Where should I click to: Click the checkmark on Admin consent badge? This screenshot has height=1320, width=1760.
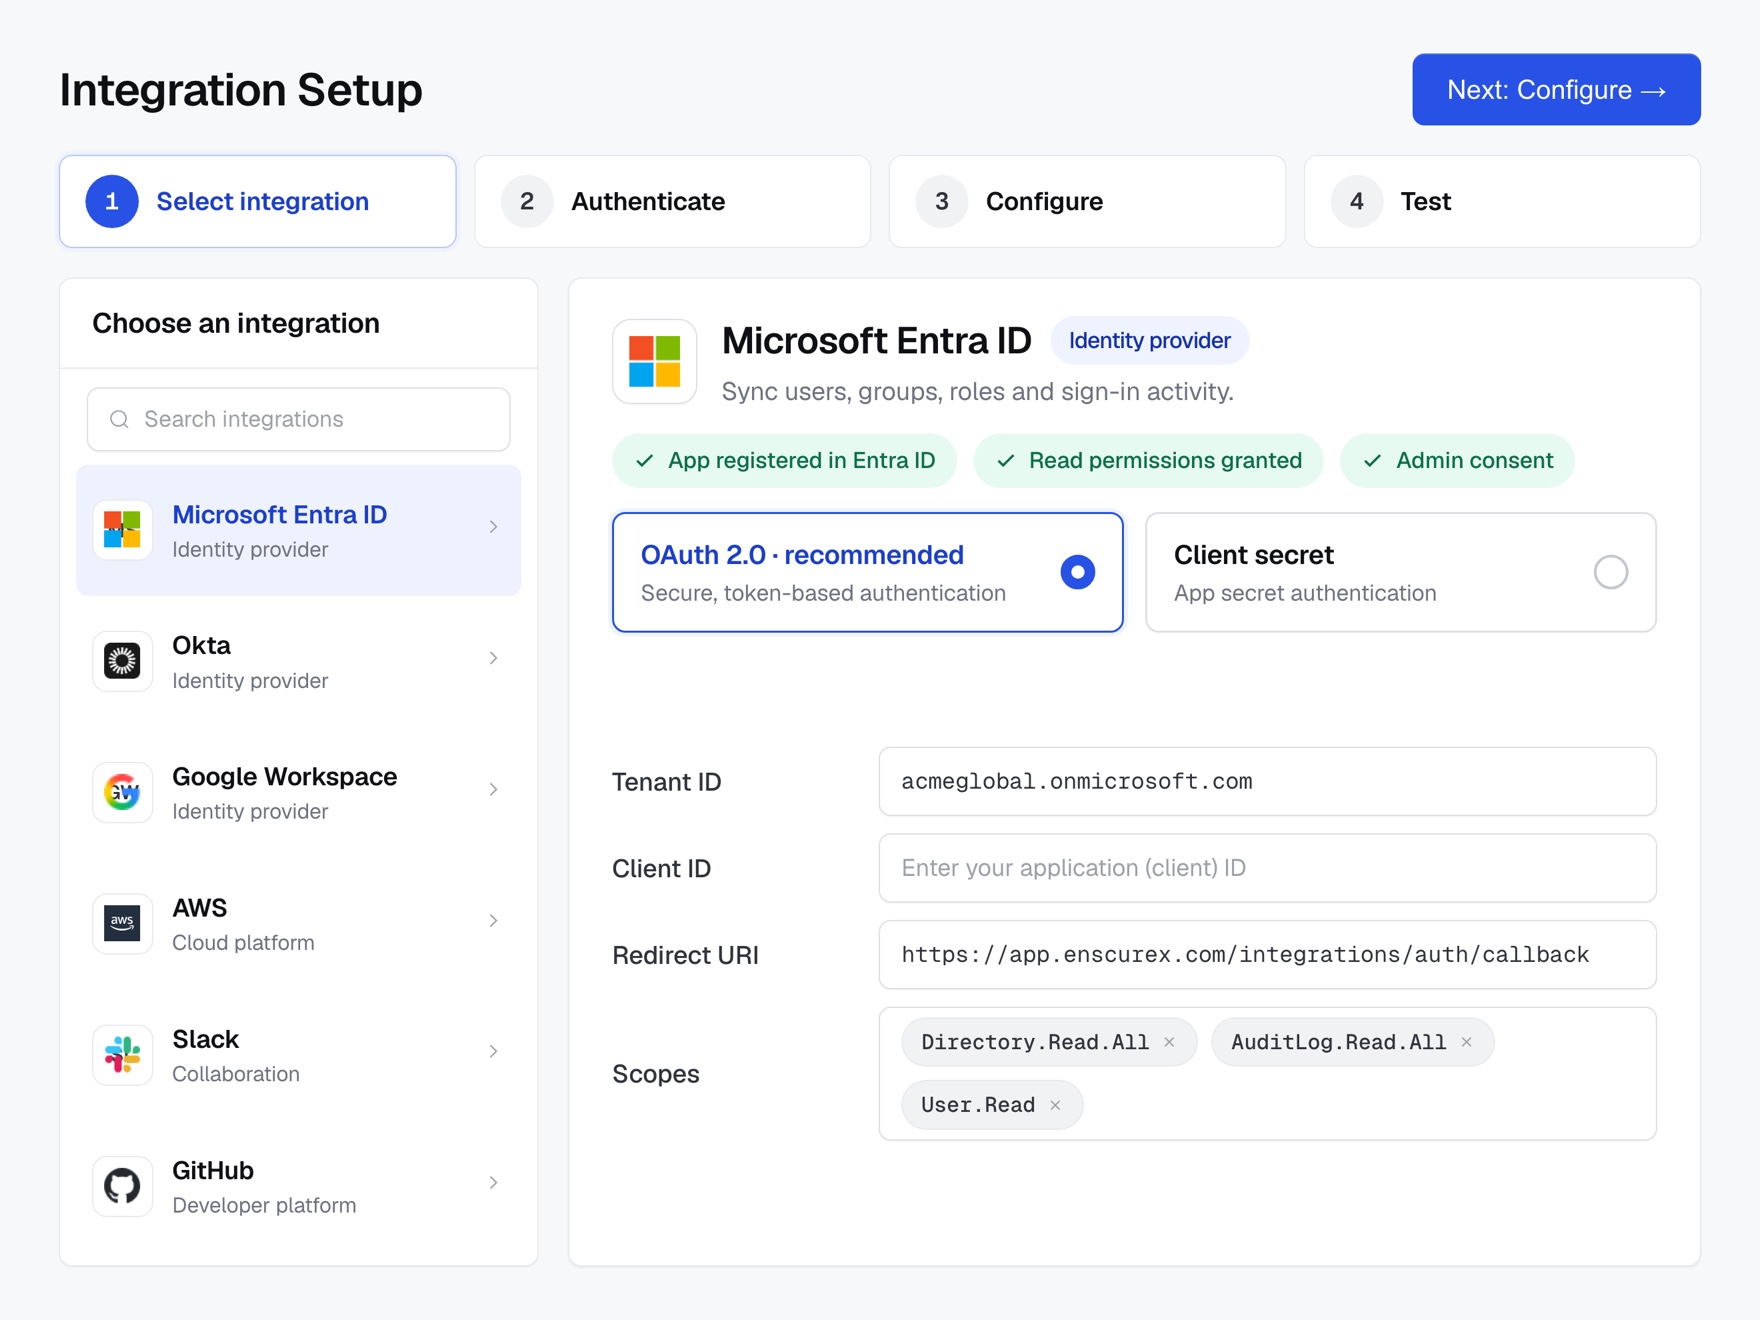1373,460
